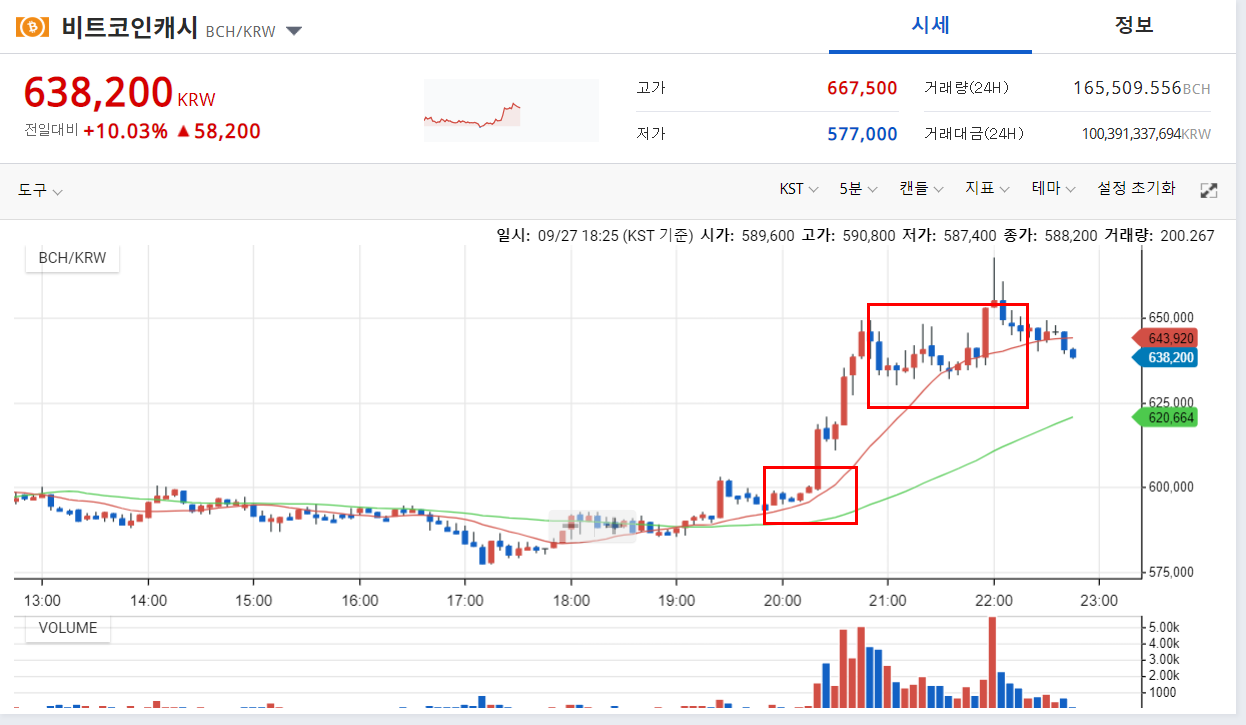This screenshot has height=725, width=1246.
Task: Click the 165,509.556 BCH 24H volume
Action: pyautogui.click(x=1141, y=88)
